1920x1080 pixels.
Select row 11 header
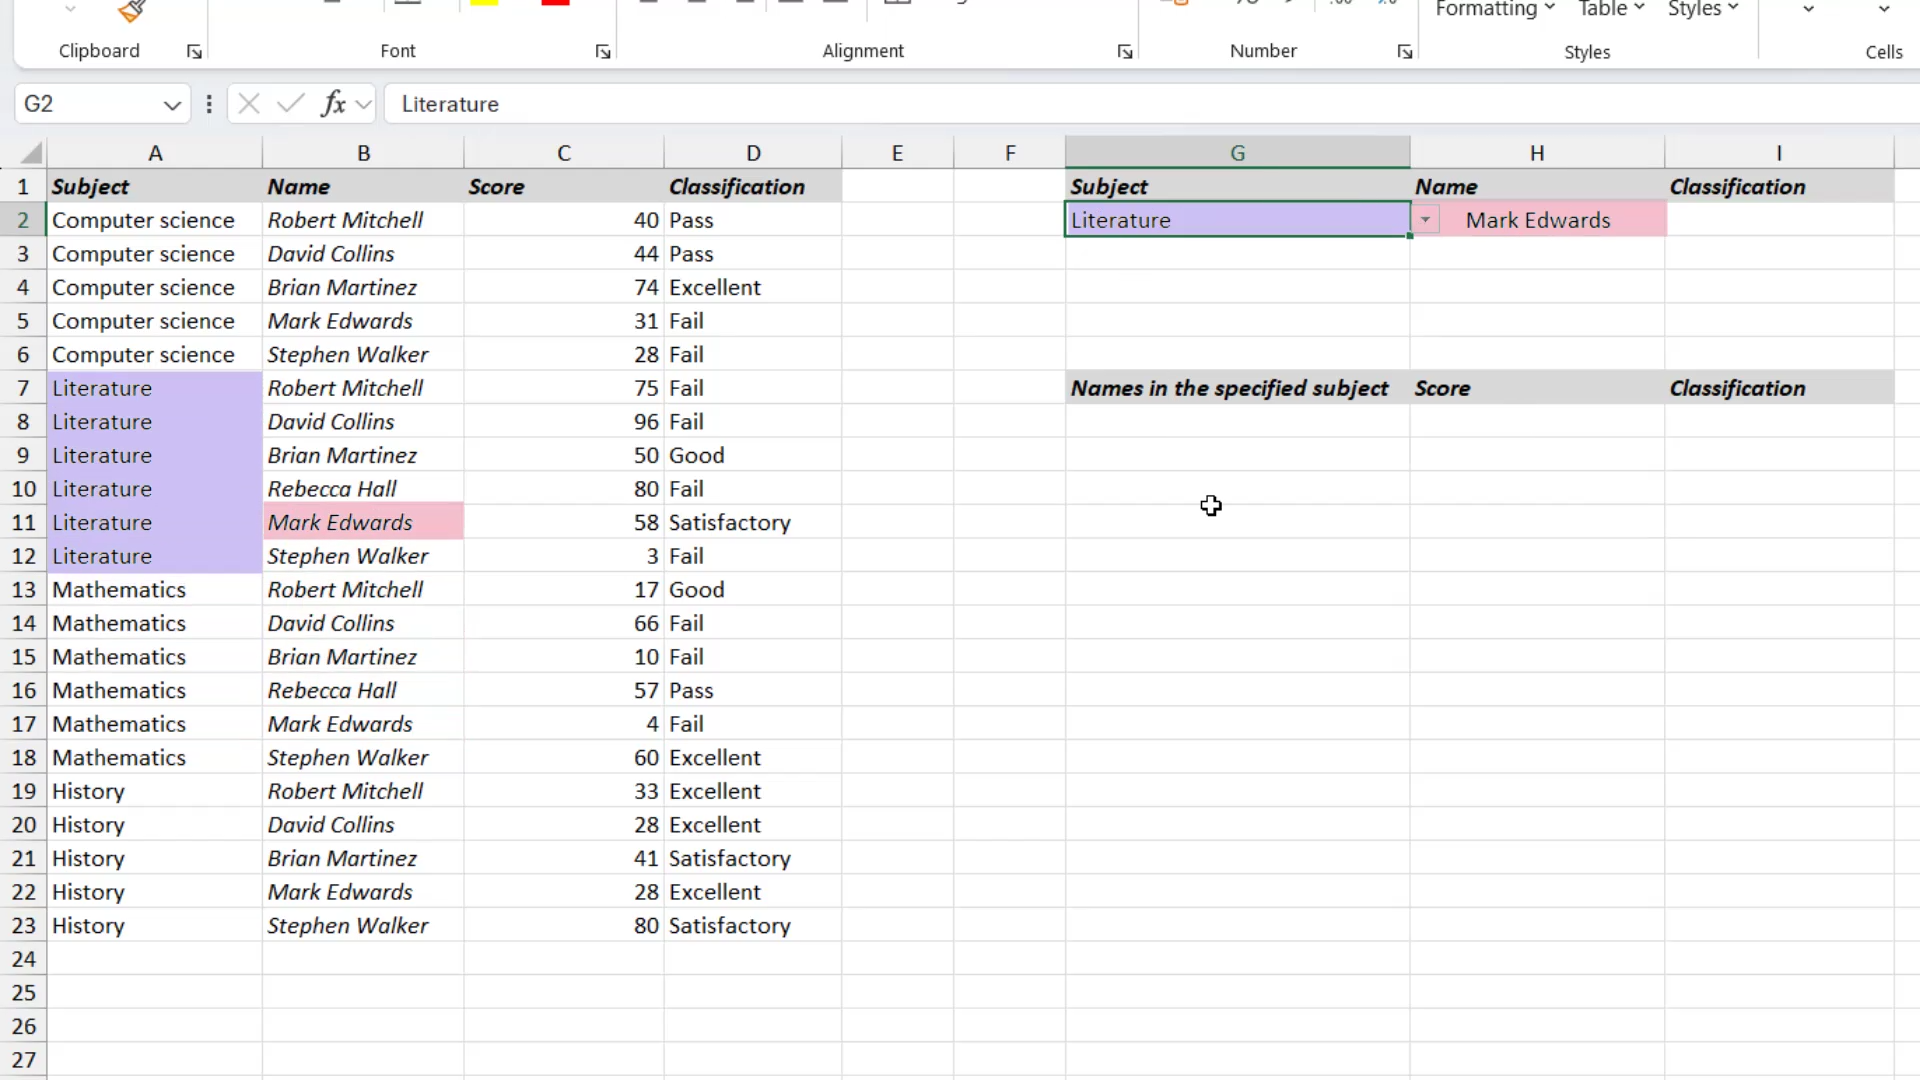tap(23, 522)
